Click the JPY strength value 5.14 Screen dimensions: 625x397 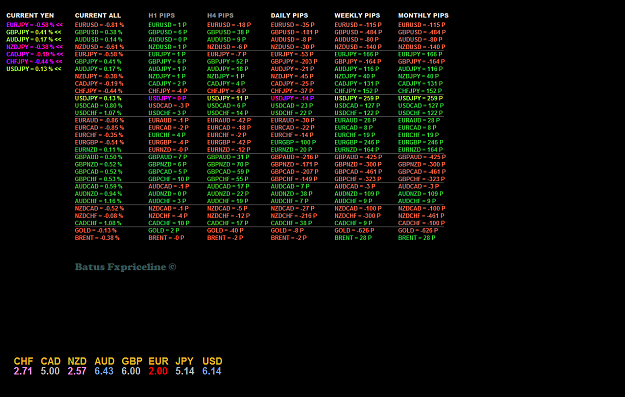coord(185,371)
